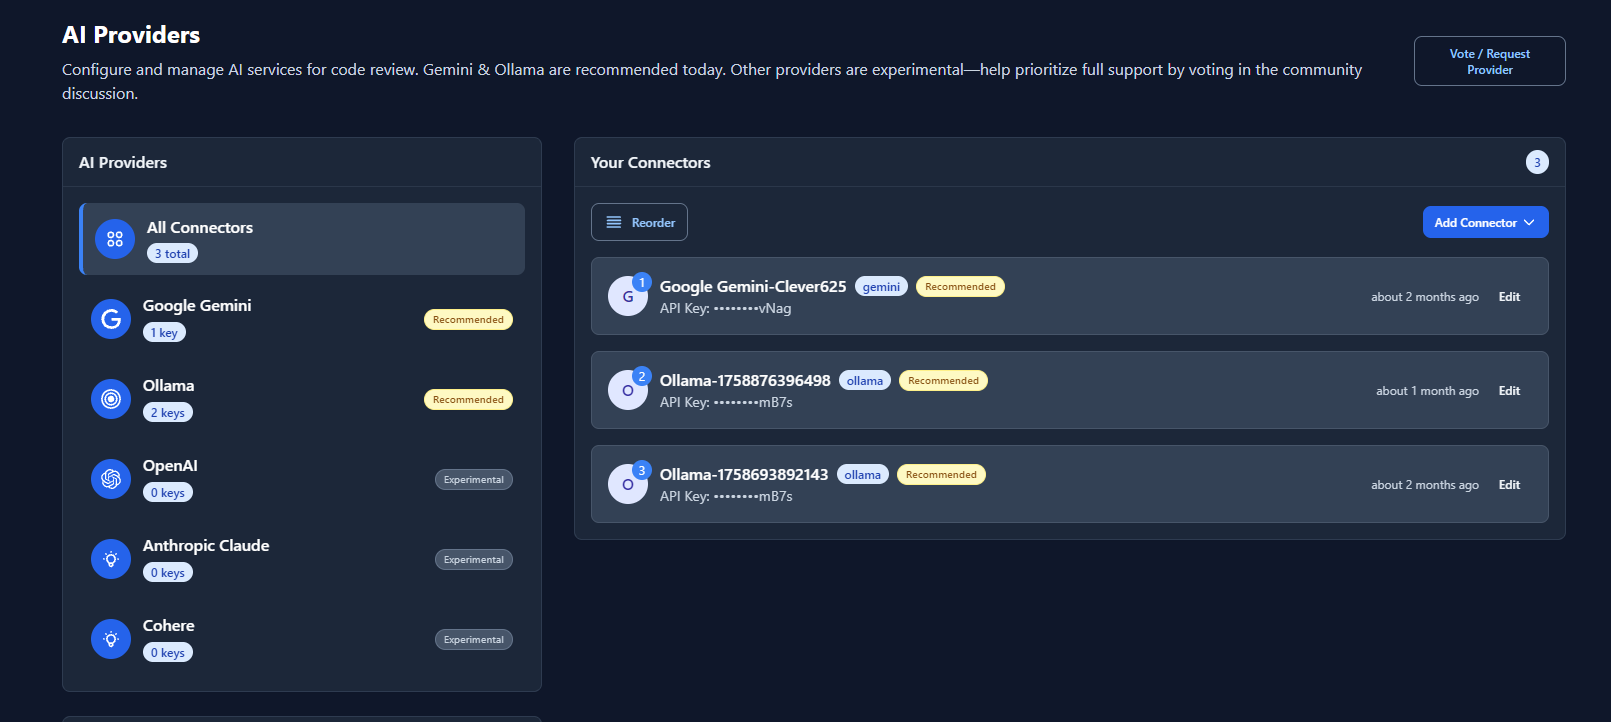Click the Reorder button

pyautogui.click(x=639, y=222)
